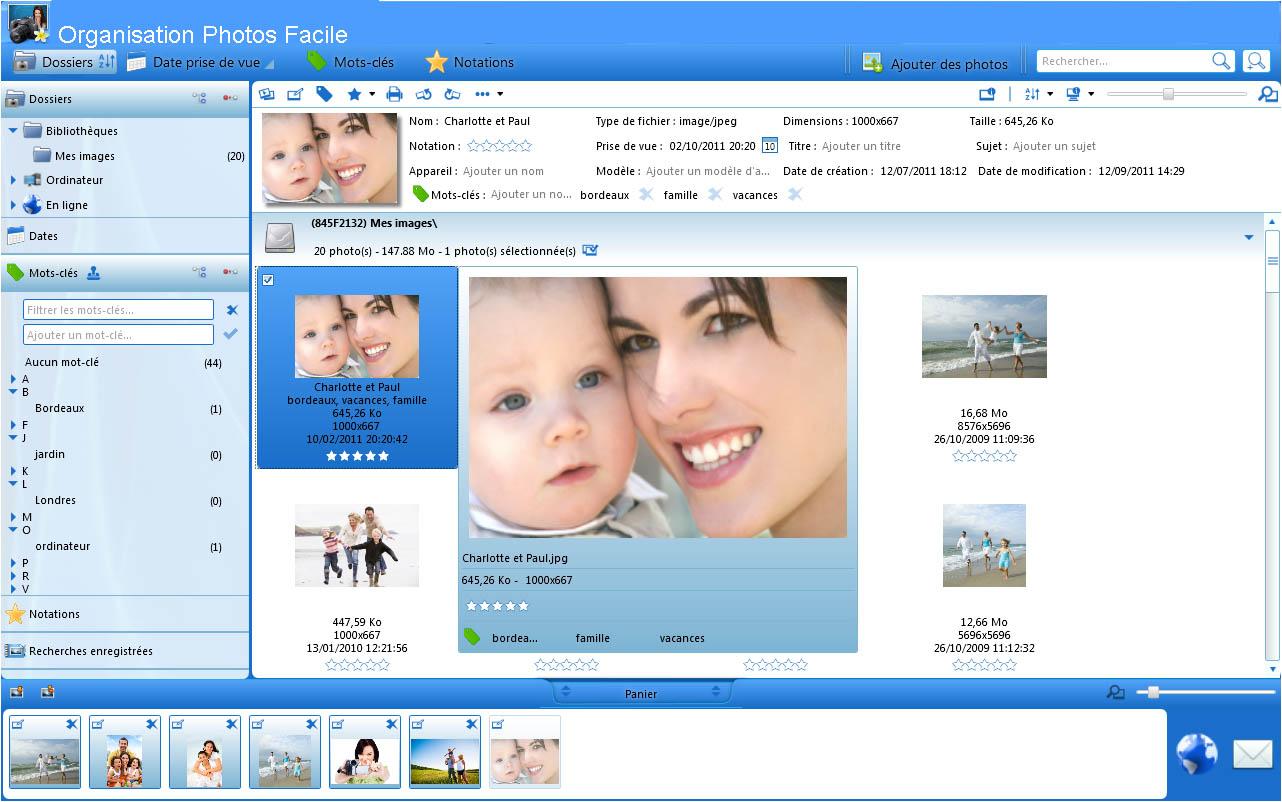Click the tree icon in Mots-clés header
This screenshot has width=1282, height=802.
199,272
